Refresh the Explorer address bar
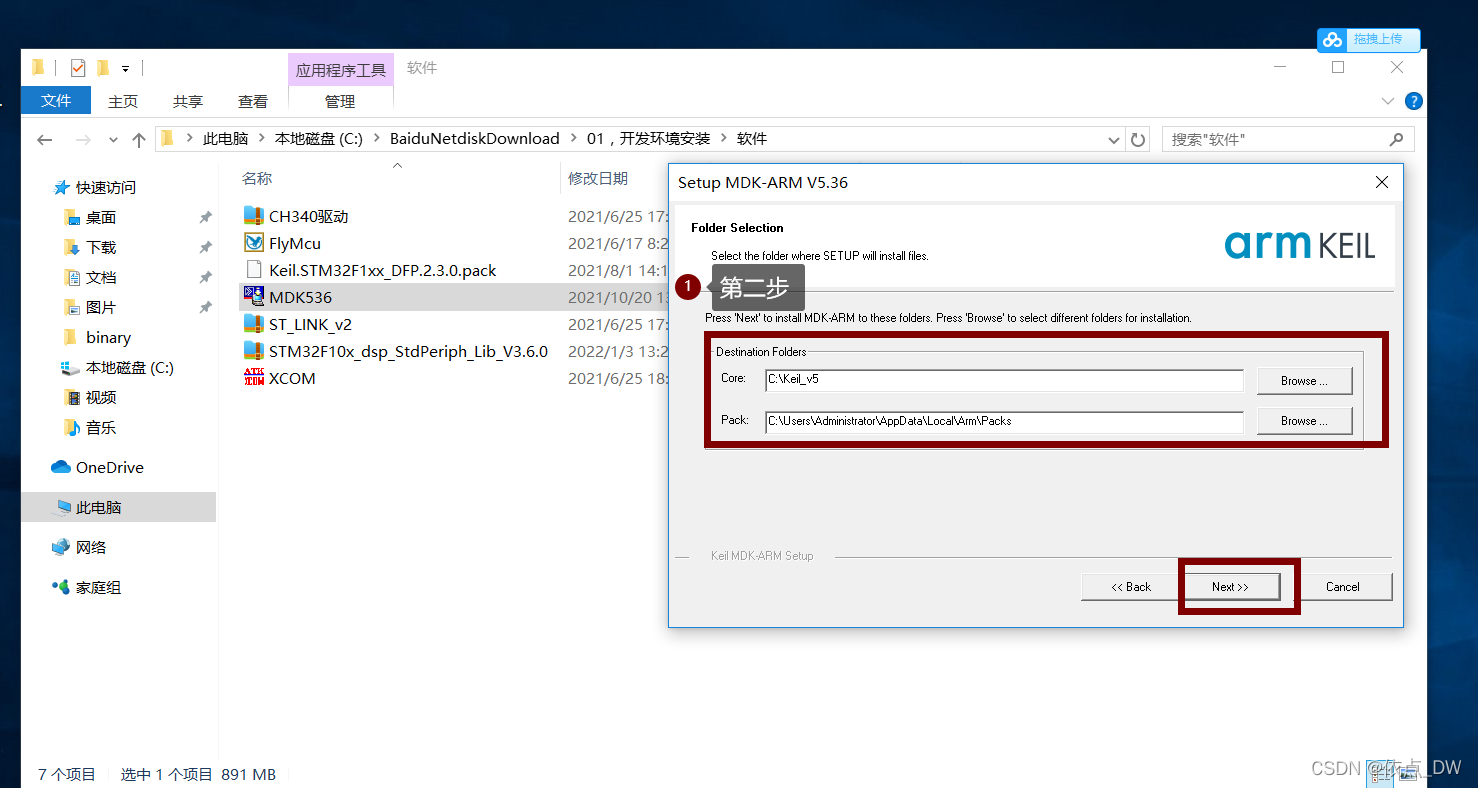This screenshot has height=788, width=1478. click(1138, 139)
